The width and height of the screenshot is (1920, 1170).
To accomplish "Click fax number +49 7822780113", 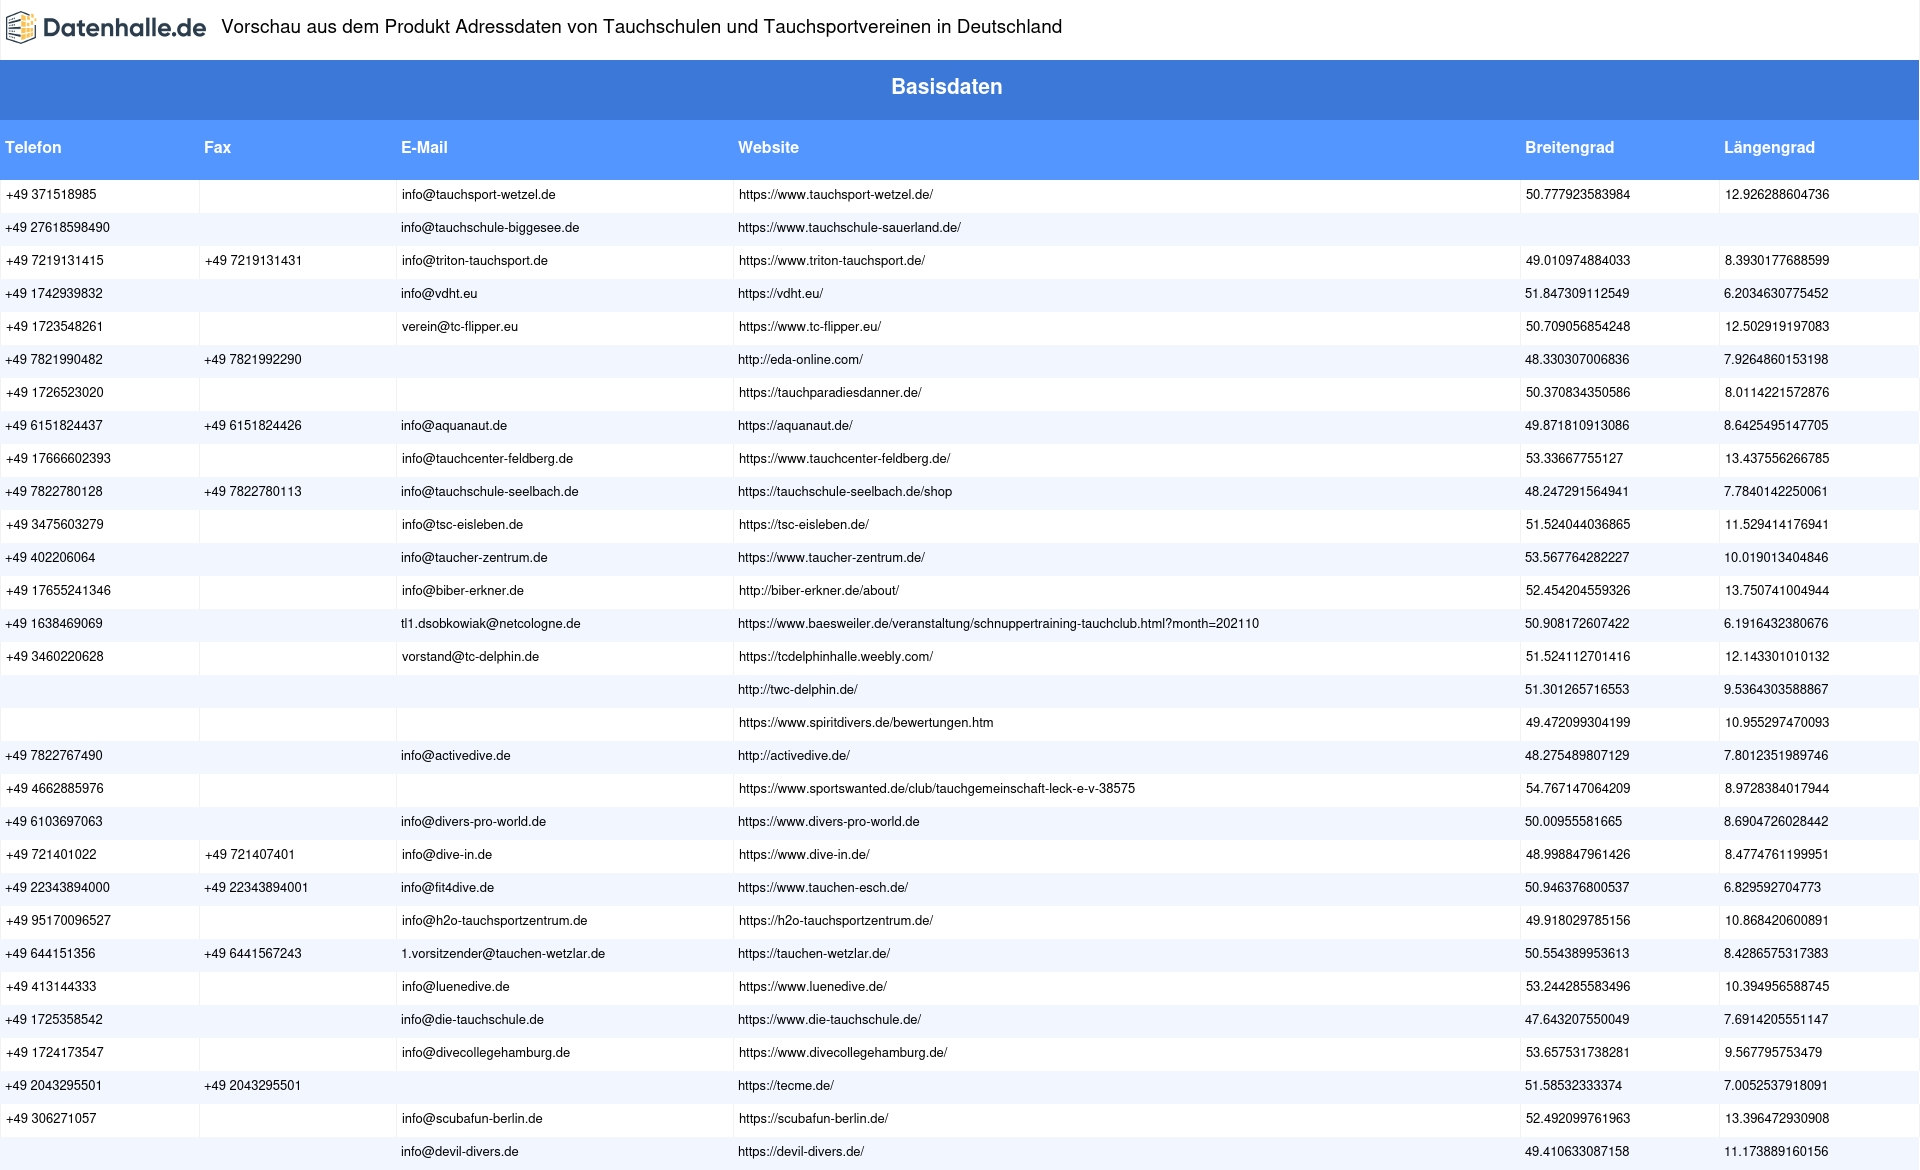I will point(253,492).
